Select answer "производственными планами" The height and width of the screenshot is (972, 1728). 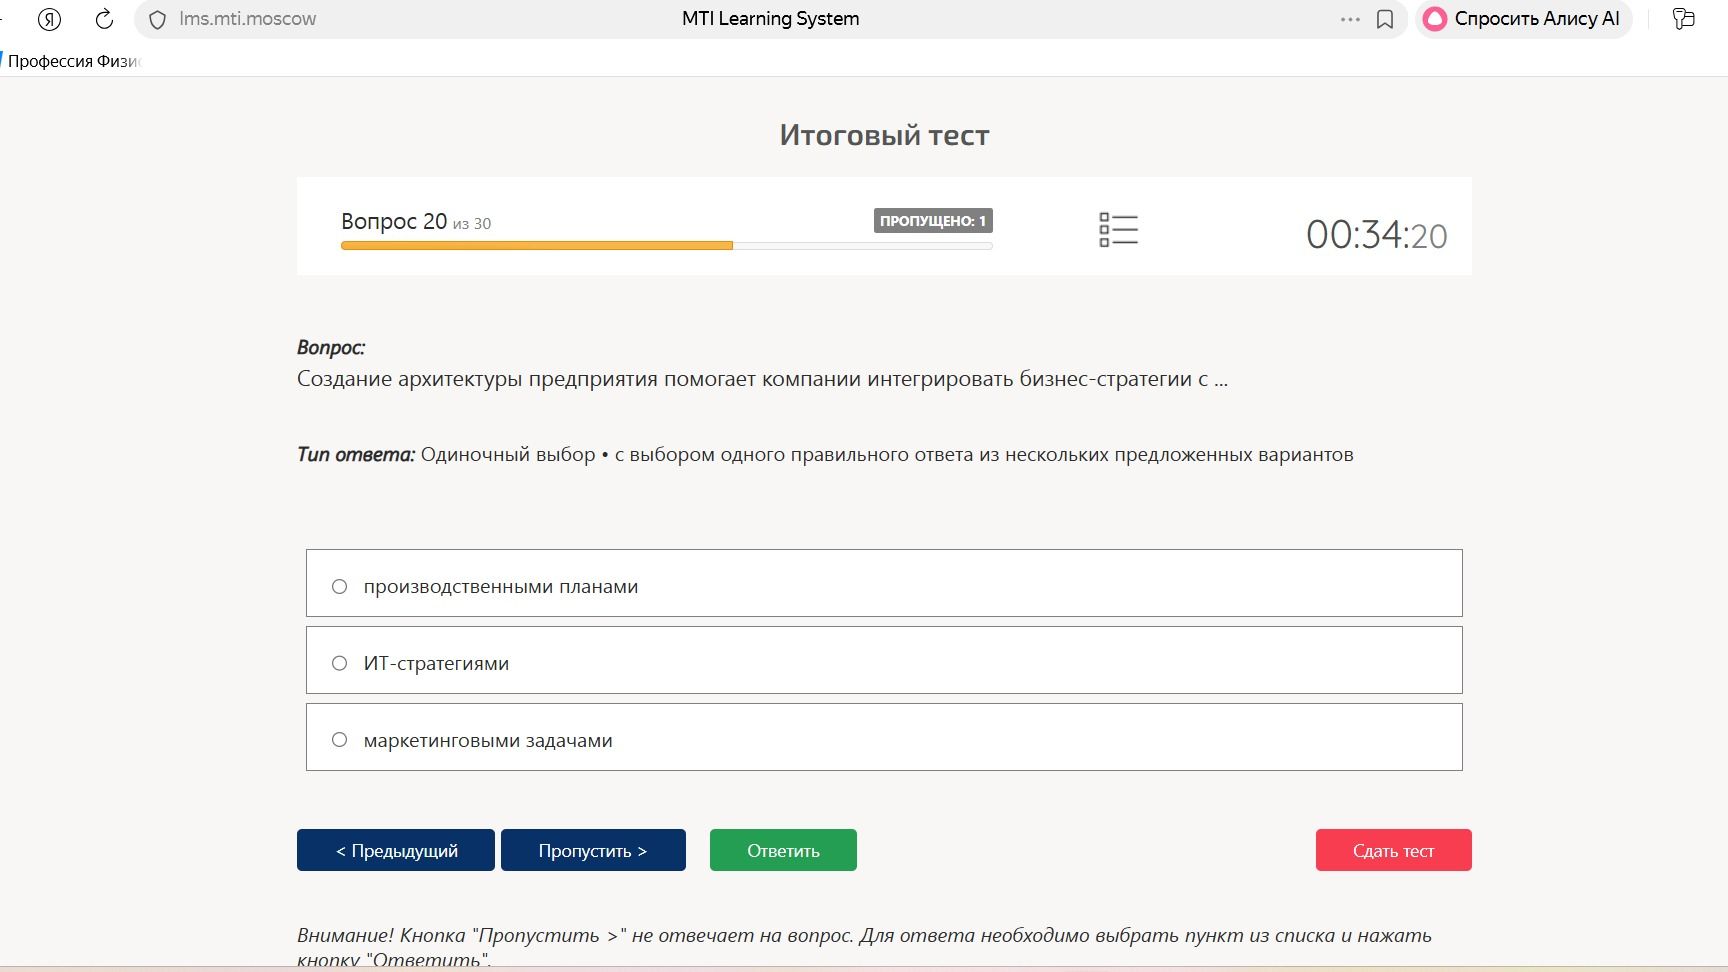click(x=884, y=583)
